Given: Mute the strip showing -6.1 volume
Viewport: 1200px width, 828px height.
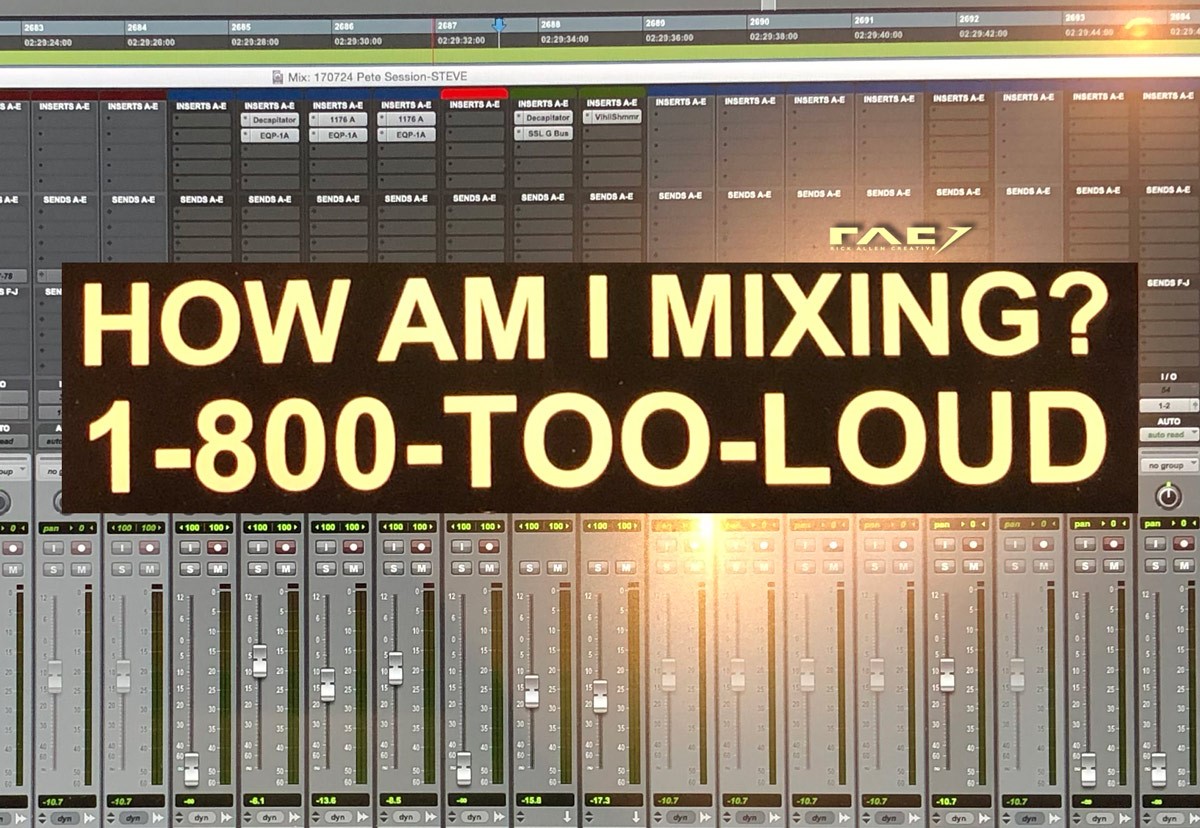Looking at the screenshot, I should 285,568.
